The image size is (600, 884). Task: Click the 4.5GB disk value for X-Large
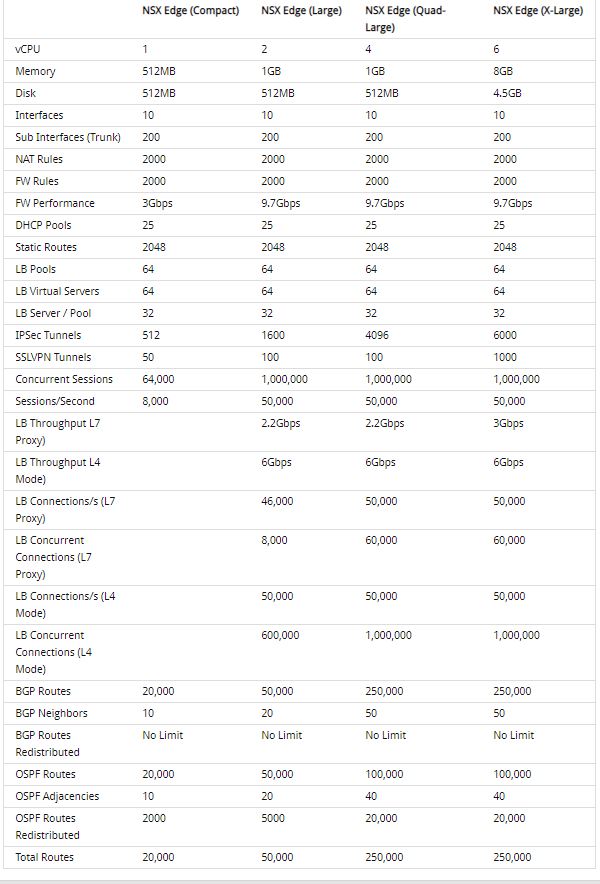tap(507, 93)
